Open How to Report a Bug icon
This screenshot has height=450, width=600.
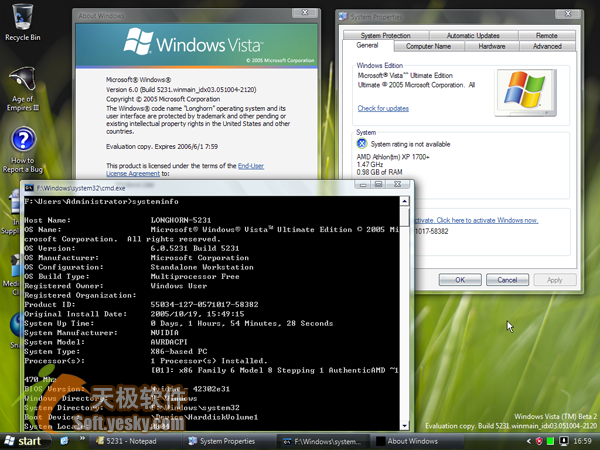point(23,150)
